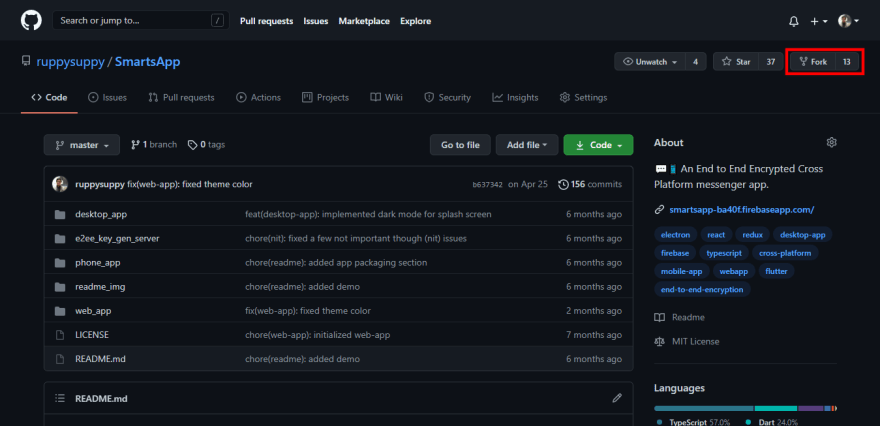Select the flutter topic tag
The image size is (880, 426).
click(776, 272)
